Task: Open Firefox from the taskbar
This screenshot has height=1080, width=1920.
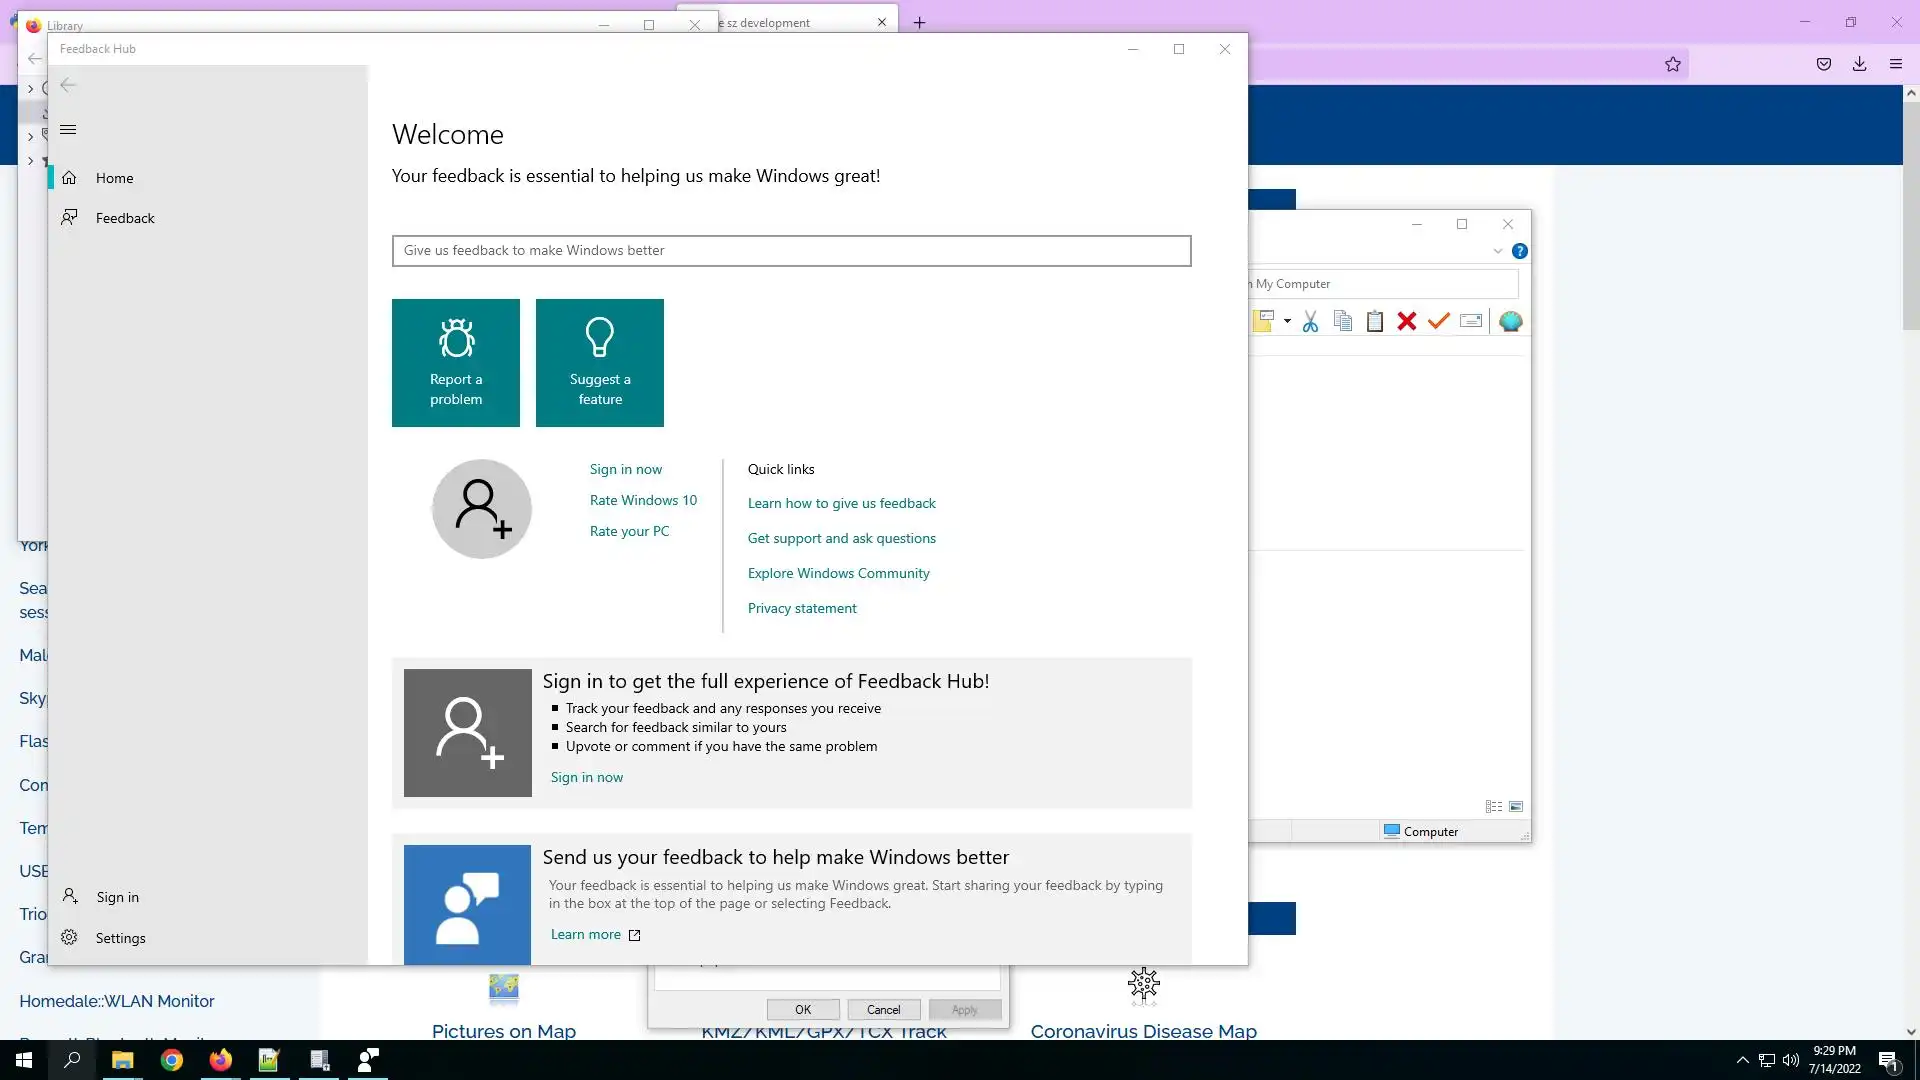Action: (x=220, y=1060)
